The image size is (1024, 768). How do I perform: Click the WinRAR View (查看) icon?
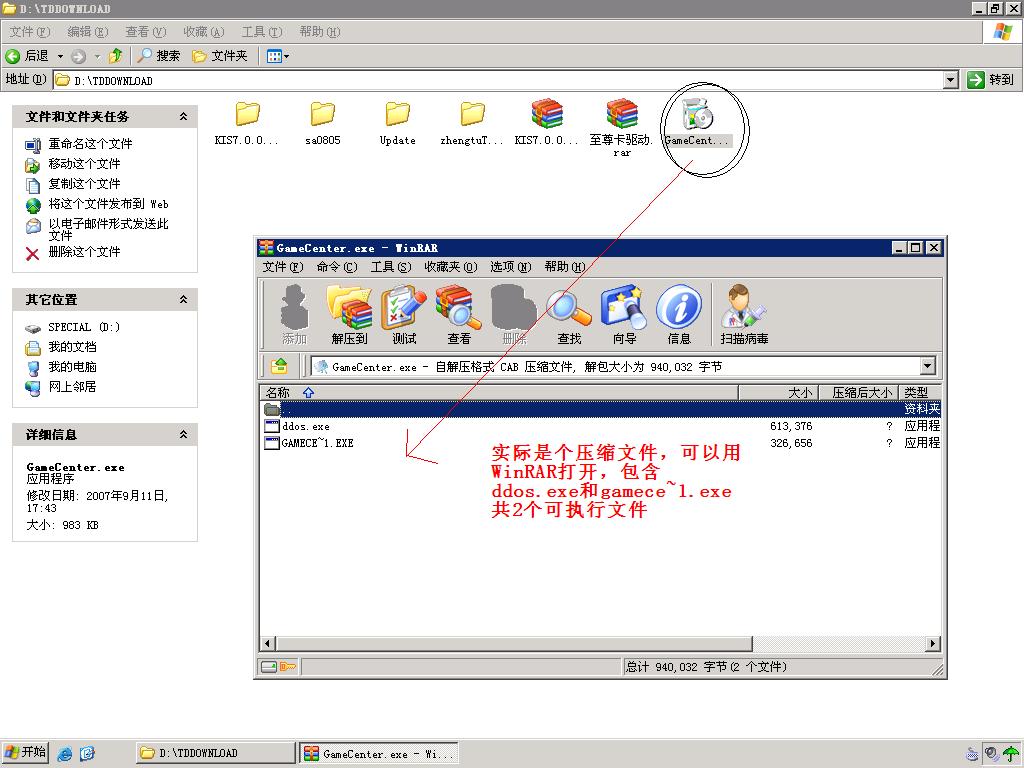coord(458,314)
